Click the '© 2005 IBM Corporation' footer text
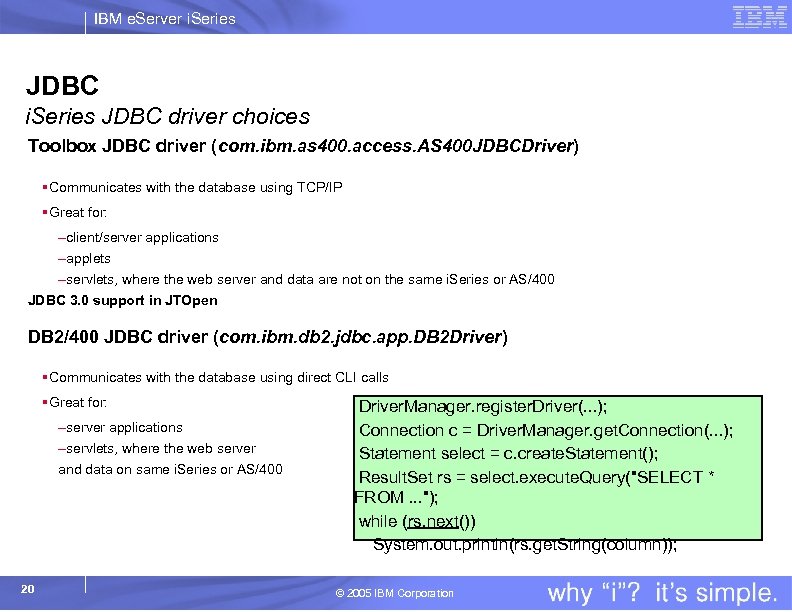This screenshot has width=792, height=612. tap(394, 593)
